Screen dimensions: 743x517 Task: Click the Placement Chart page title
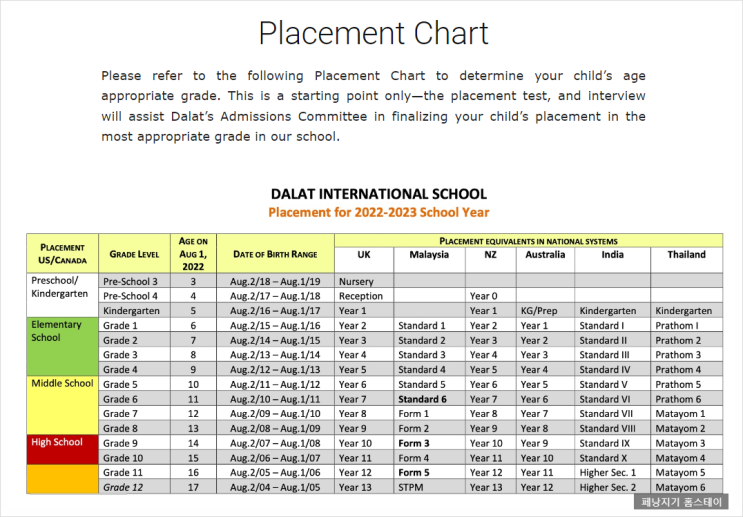373,33
